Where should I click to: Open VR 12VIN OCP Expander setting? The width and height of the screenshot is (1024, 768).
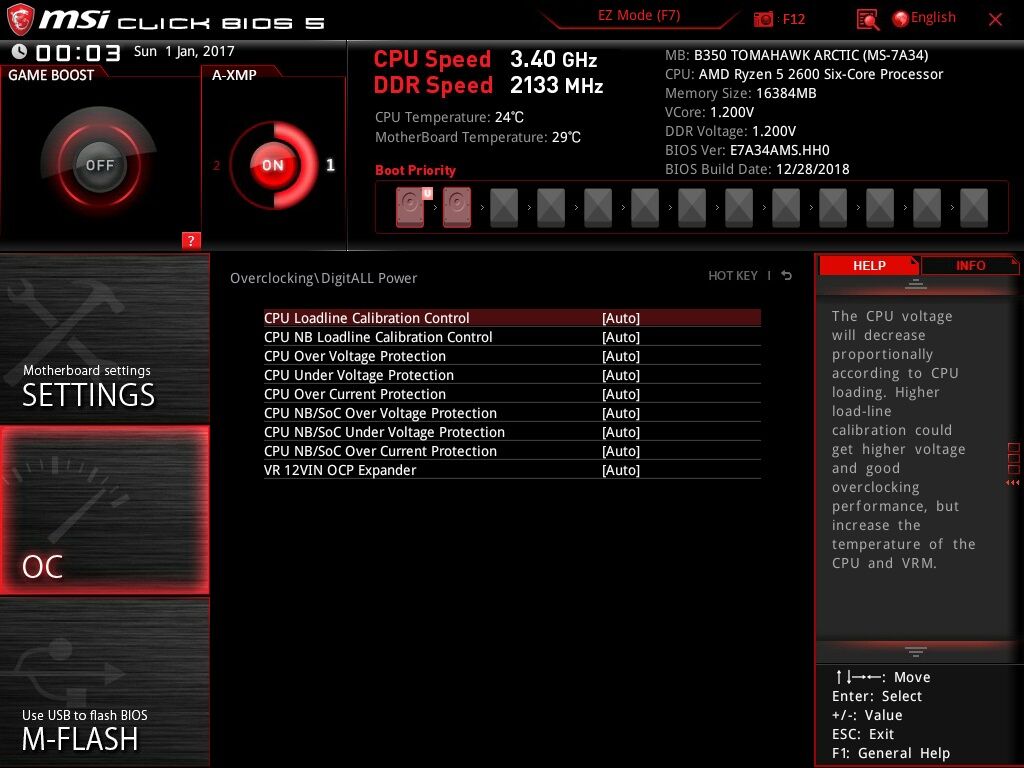point(512,470)
